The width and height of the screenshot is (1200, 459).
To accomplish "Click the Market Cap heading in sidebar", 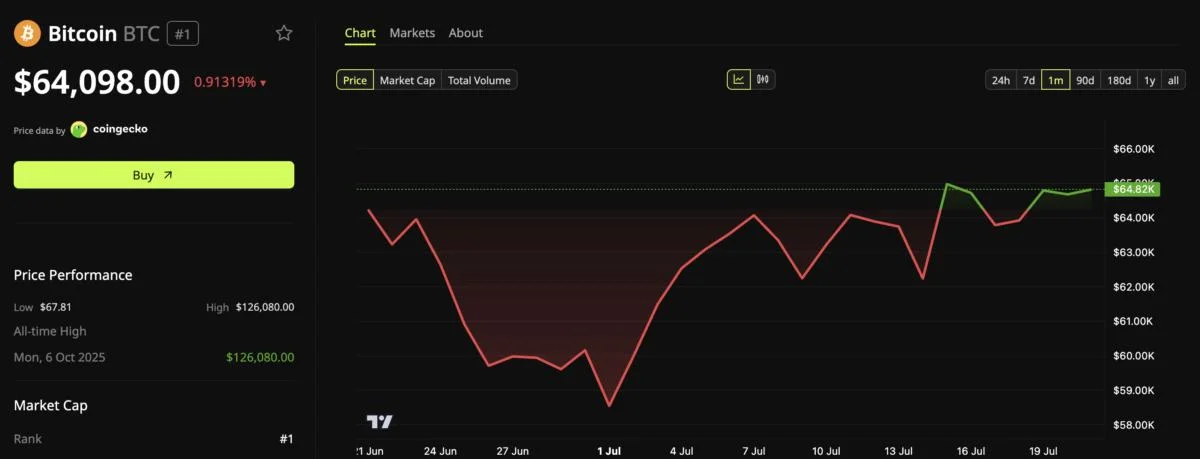I will pos(50,406).
